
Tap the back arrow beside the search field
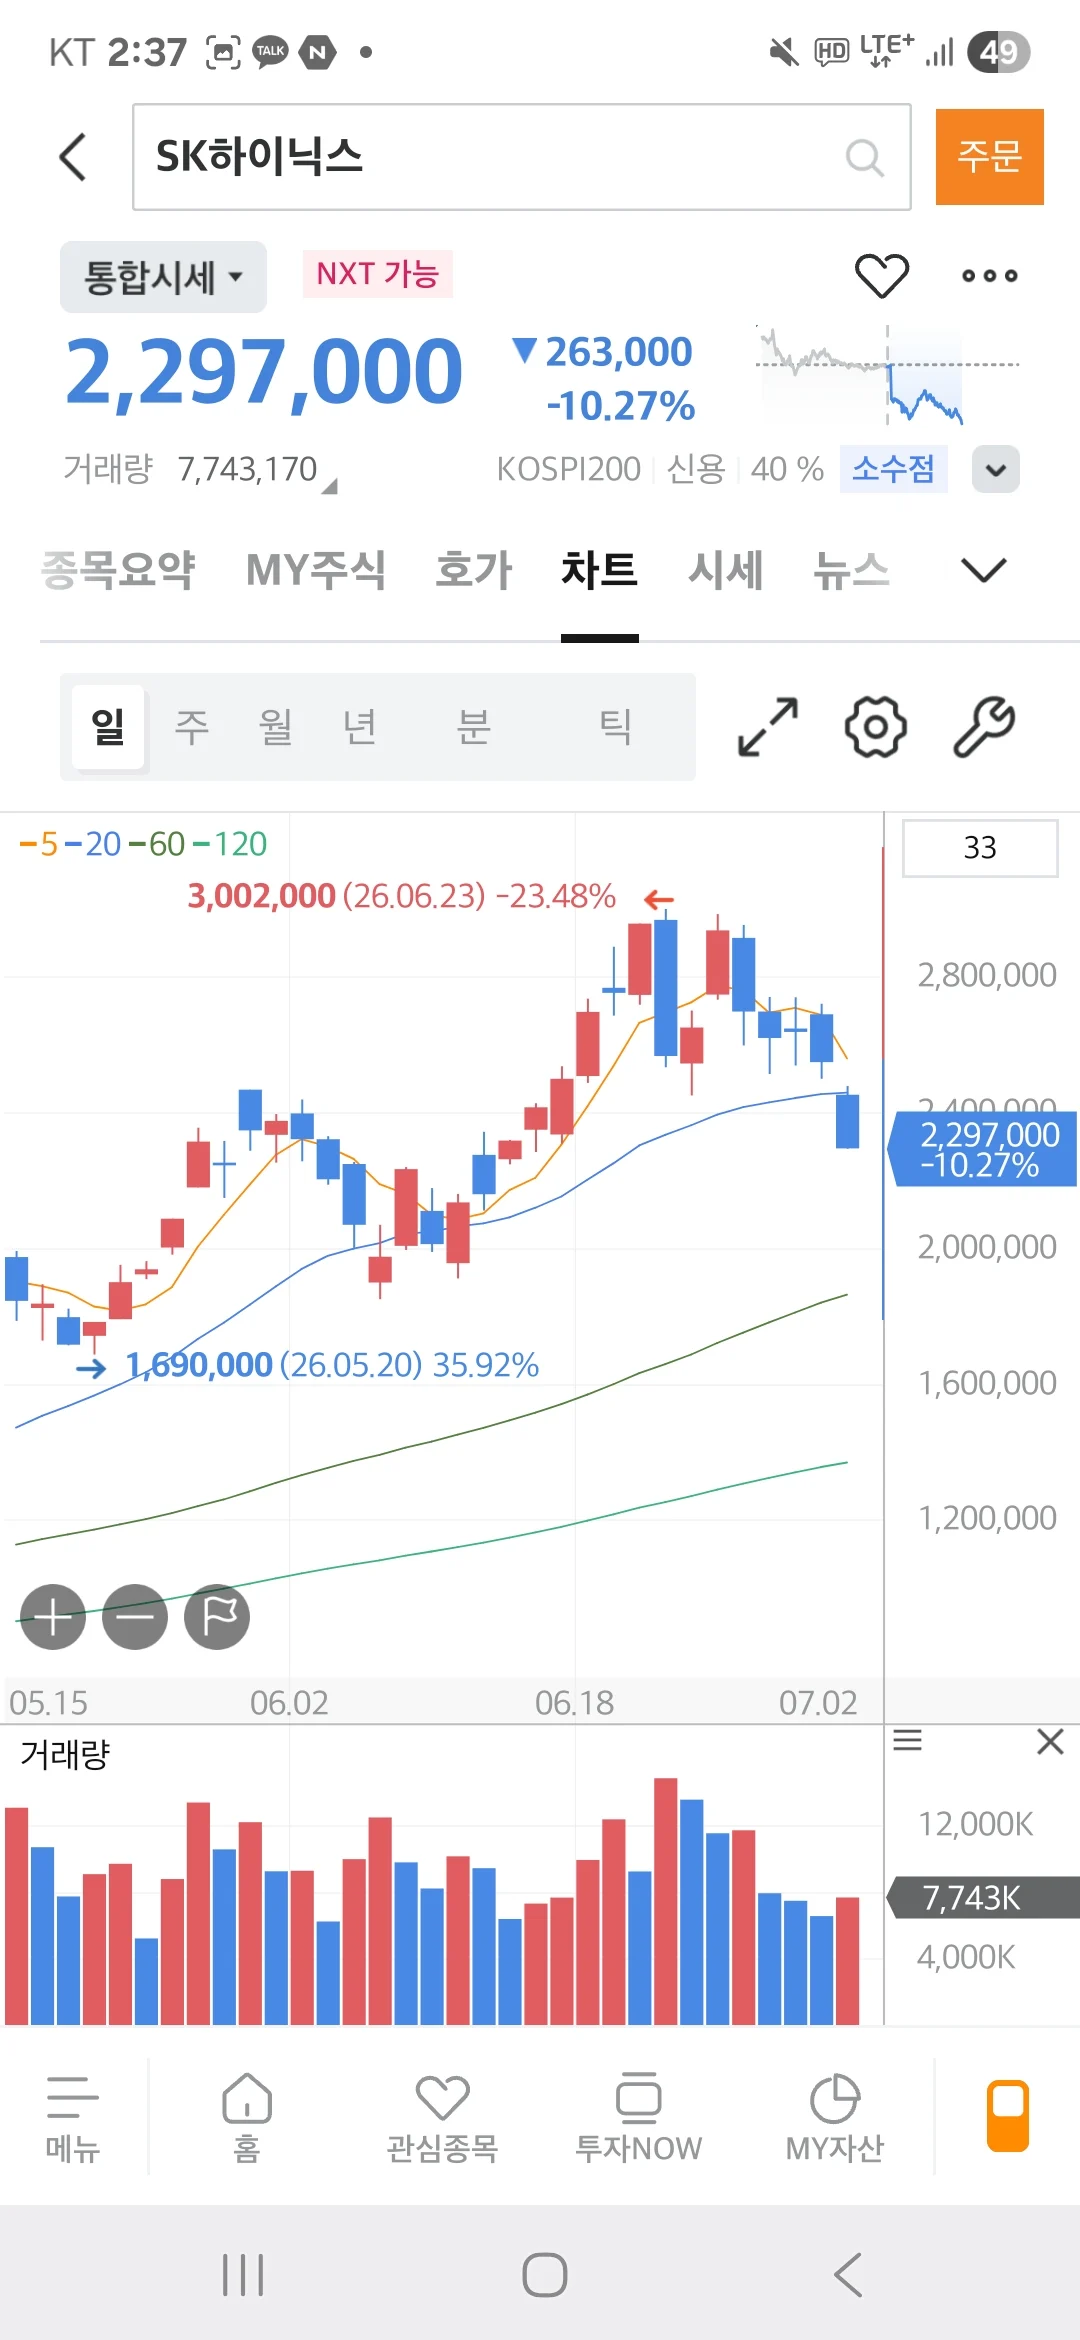click(x=73, y=157)
